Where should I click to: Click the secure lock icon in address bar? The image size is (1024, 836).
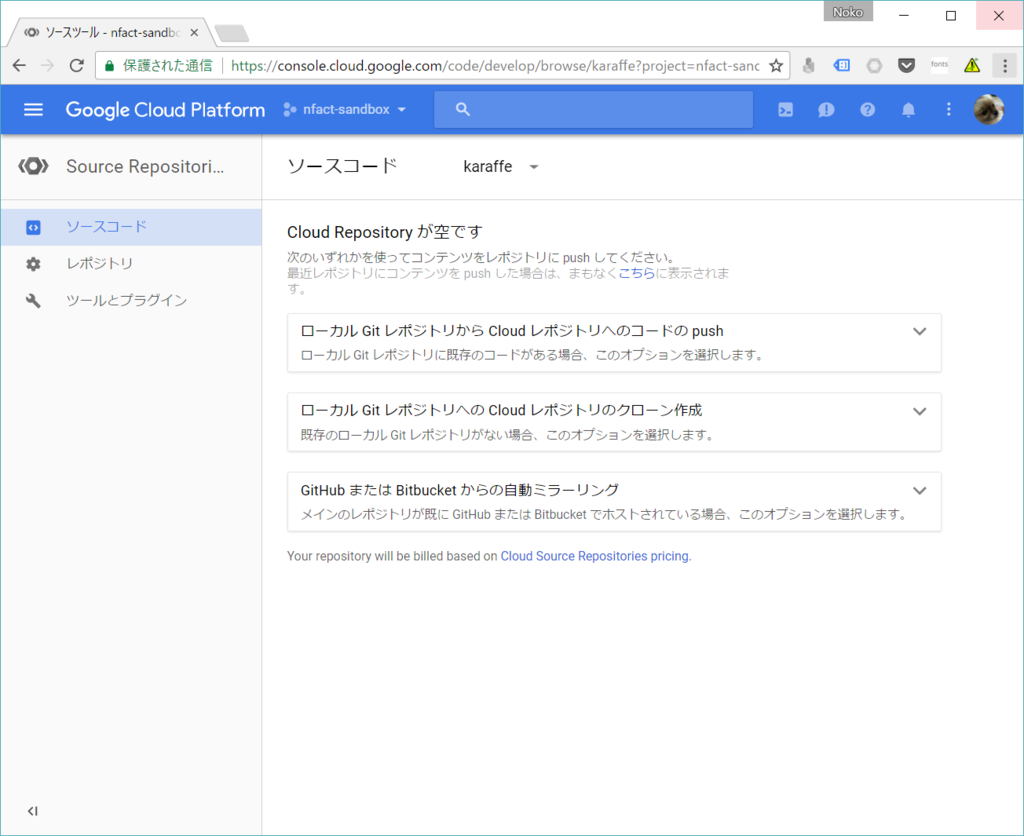(110, 65)
